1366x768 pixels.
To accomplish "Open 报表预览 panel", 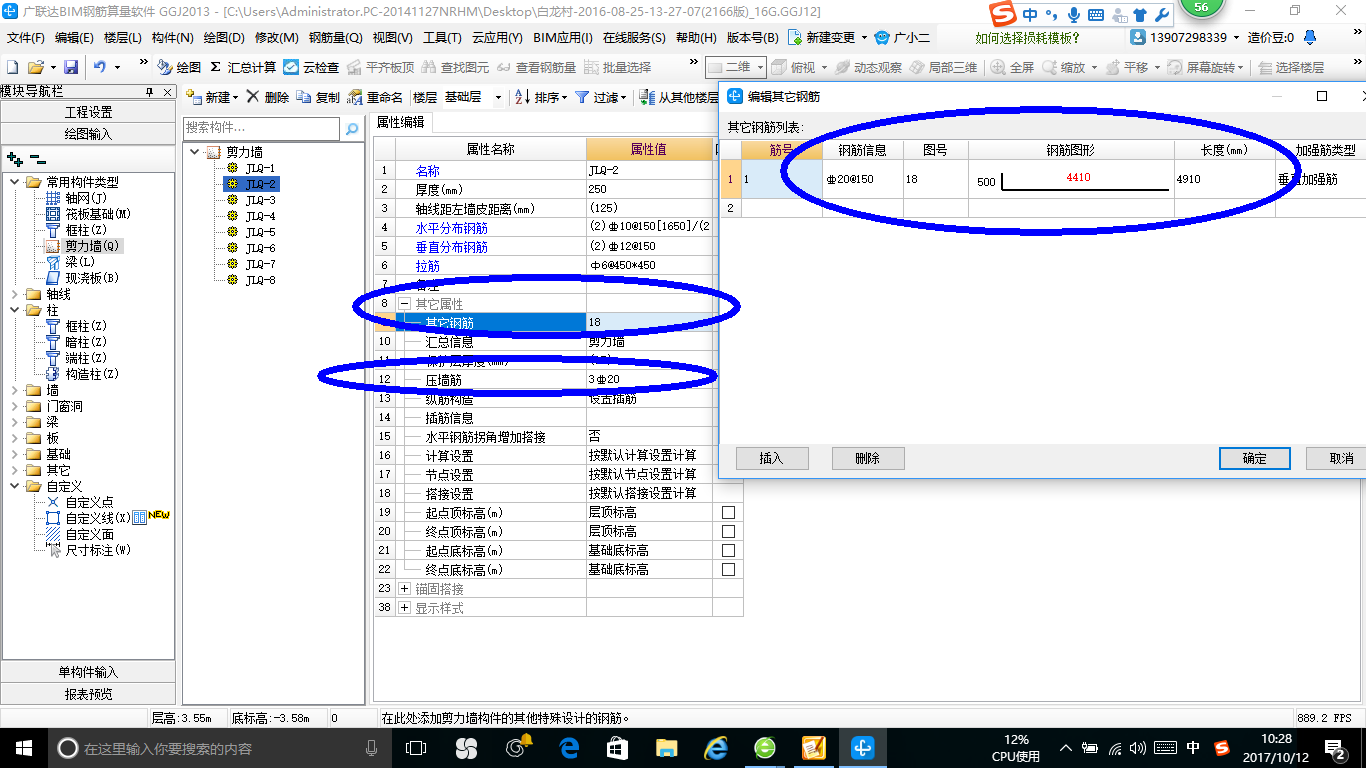I will [x=88, y=693].
